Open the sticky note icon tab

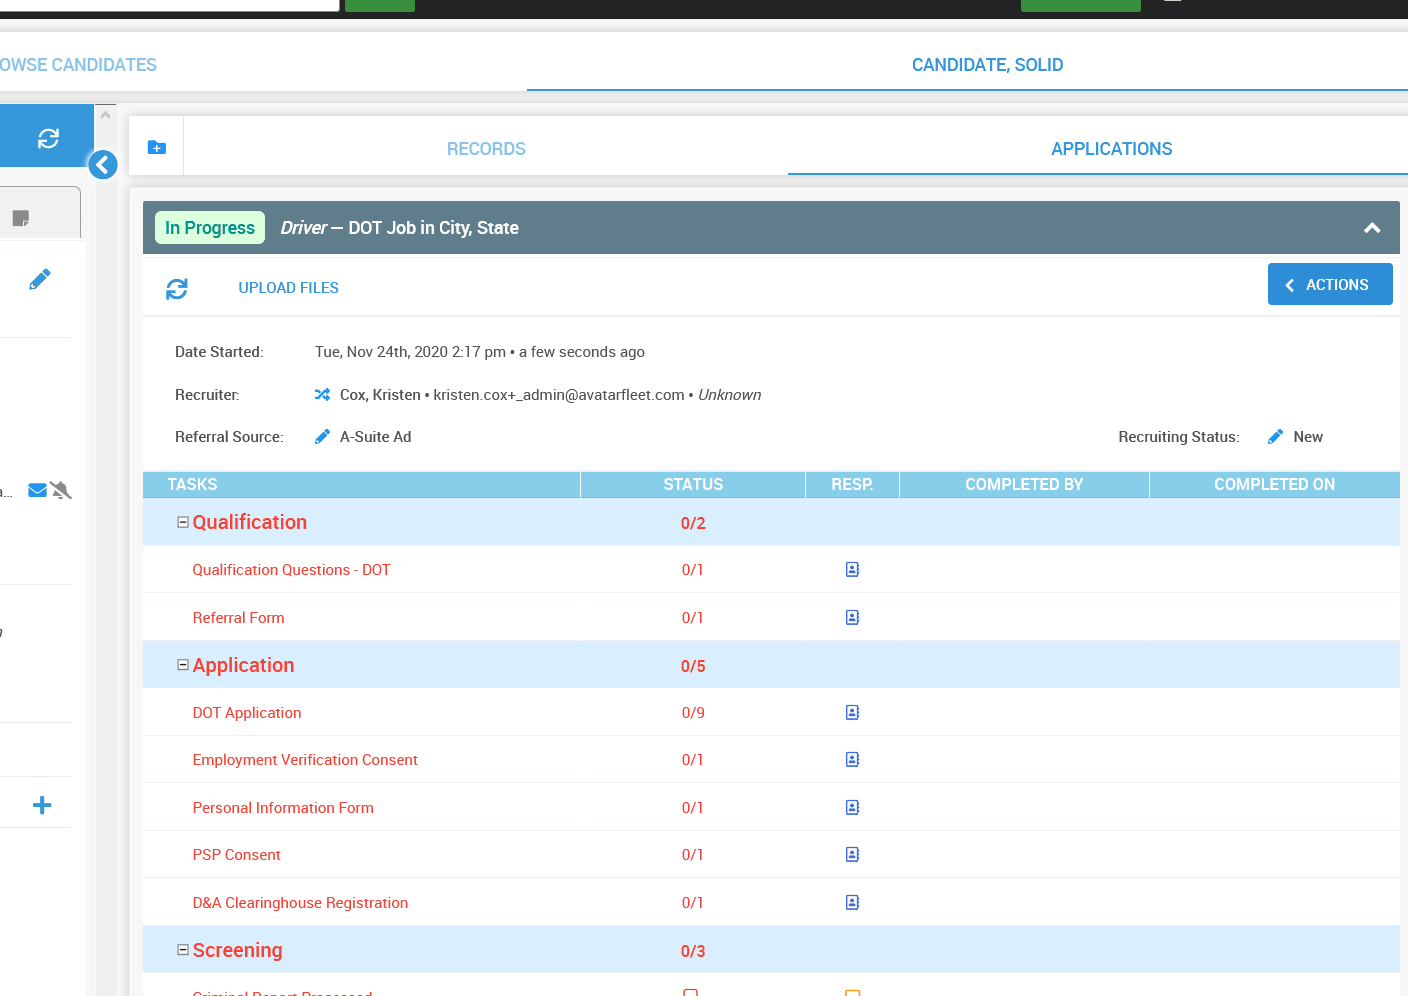20,218
